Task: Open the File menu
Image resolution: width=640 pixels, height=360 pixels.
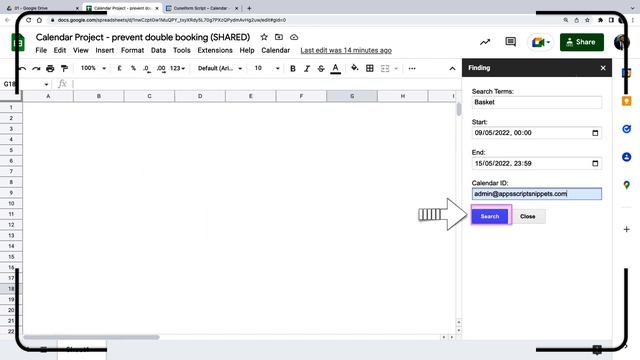Action: [41, 50]
